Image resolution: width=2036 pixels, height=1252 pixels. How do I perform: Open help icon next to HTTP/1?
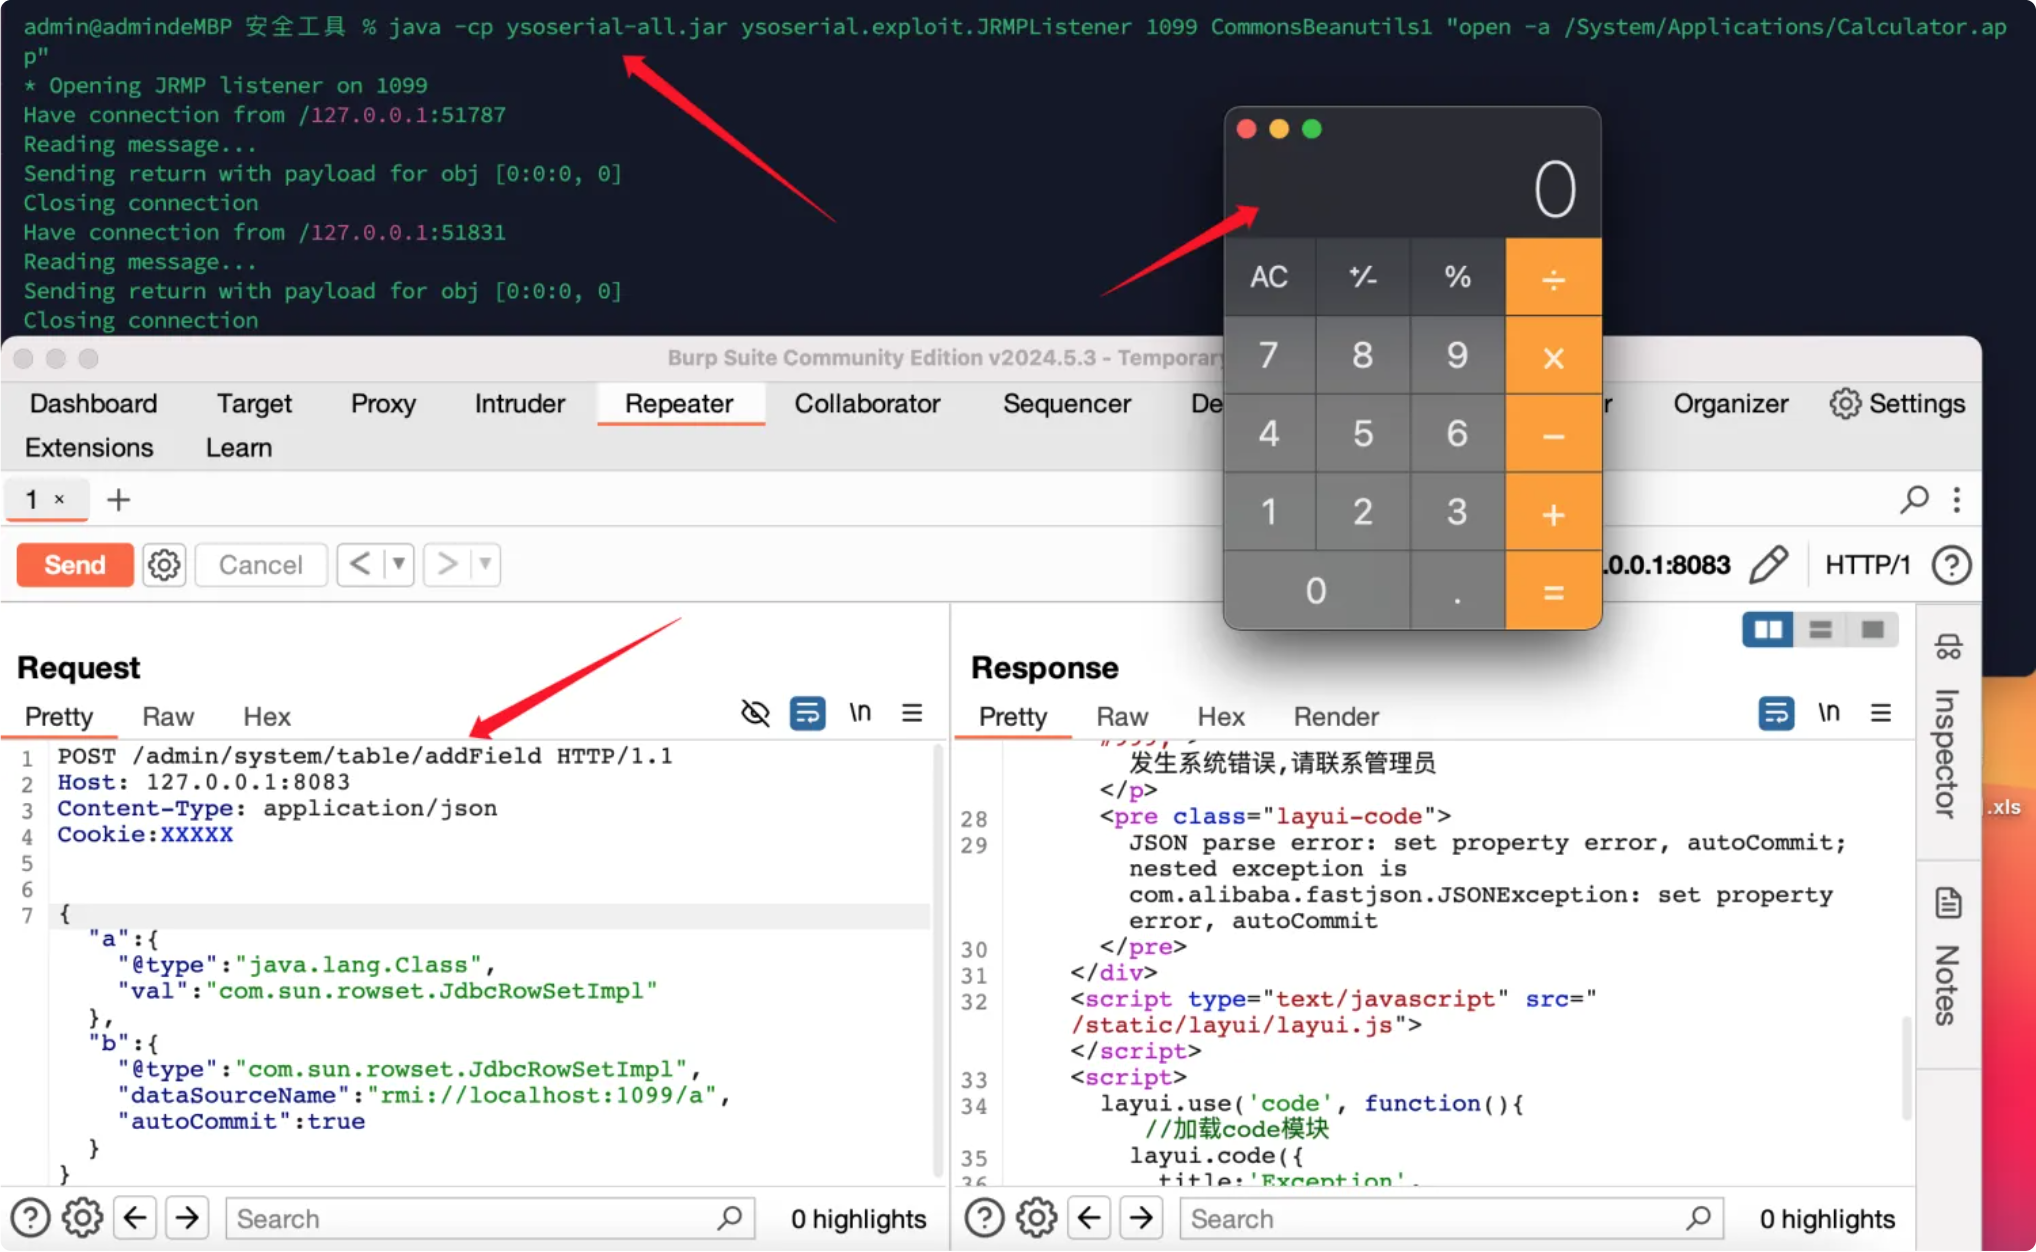pos(1951,565)
